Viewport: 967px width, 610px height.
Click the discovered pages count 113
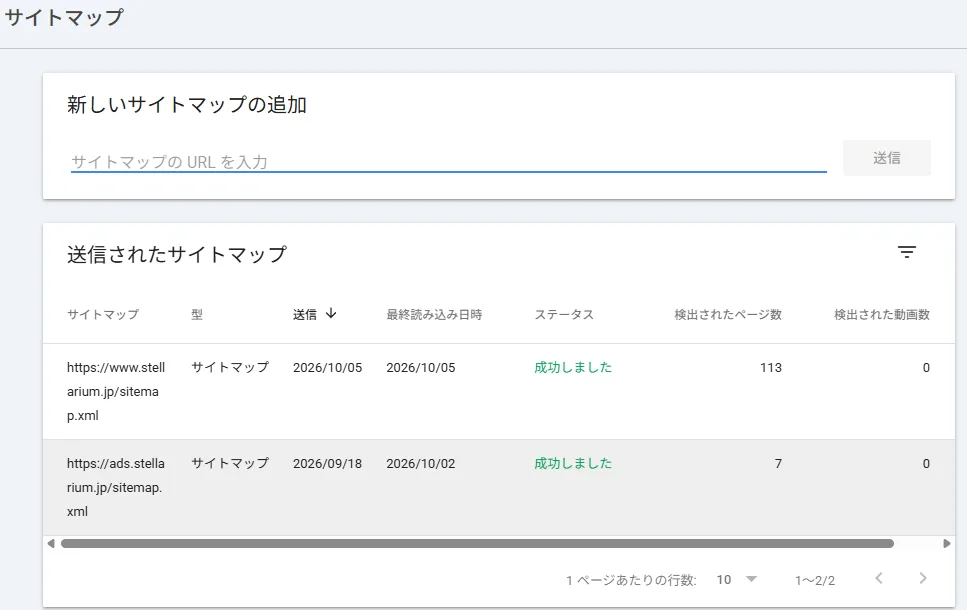[771, 368]
